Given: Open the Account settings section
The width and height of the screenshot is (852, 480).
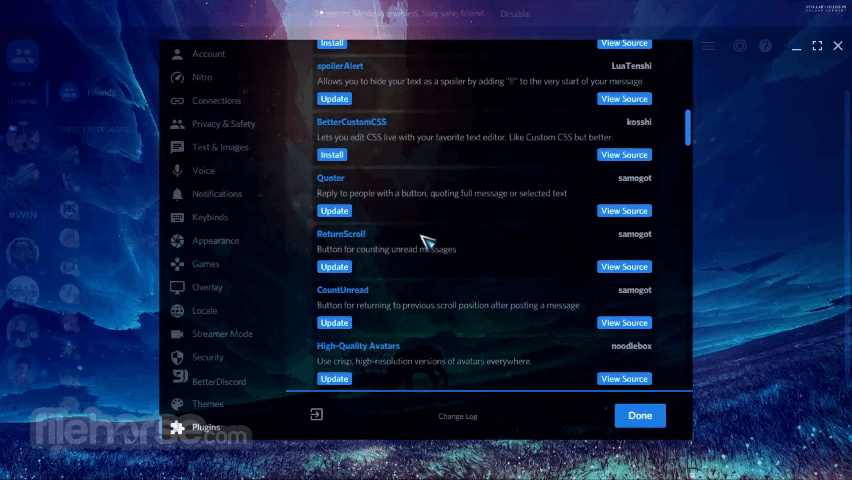Looking at the screenshot, I should (x=209, y=54).
